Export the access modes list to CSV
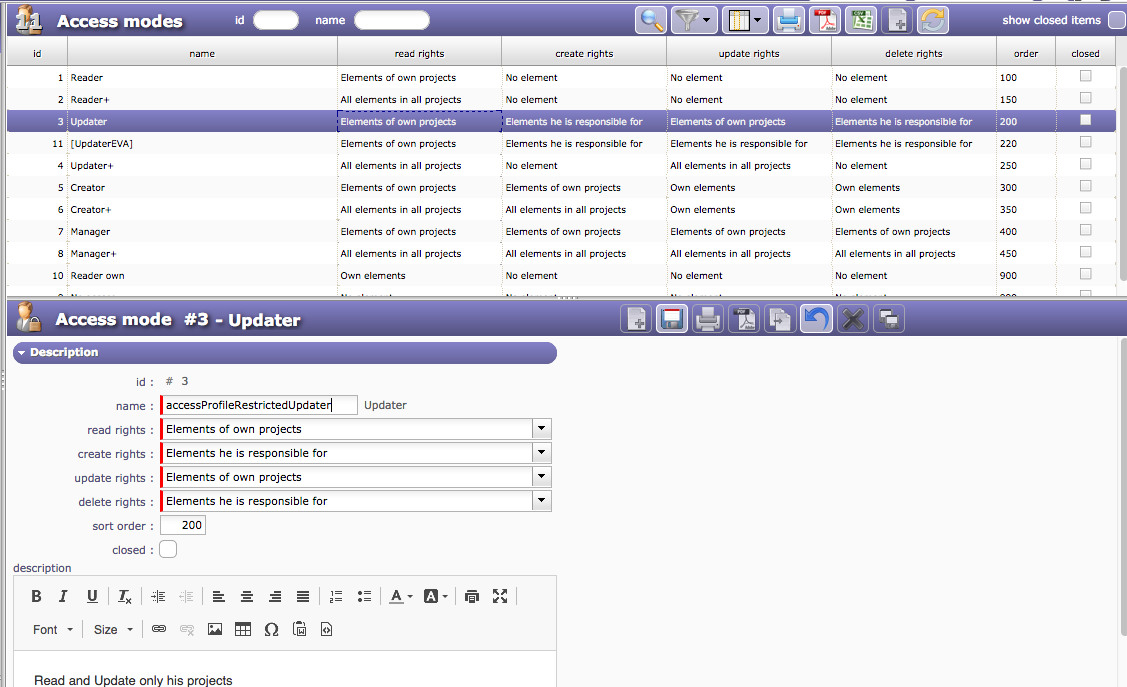 [860, 20]
